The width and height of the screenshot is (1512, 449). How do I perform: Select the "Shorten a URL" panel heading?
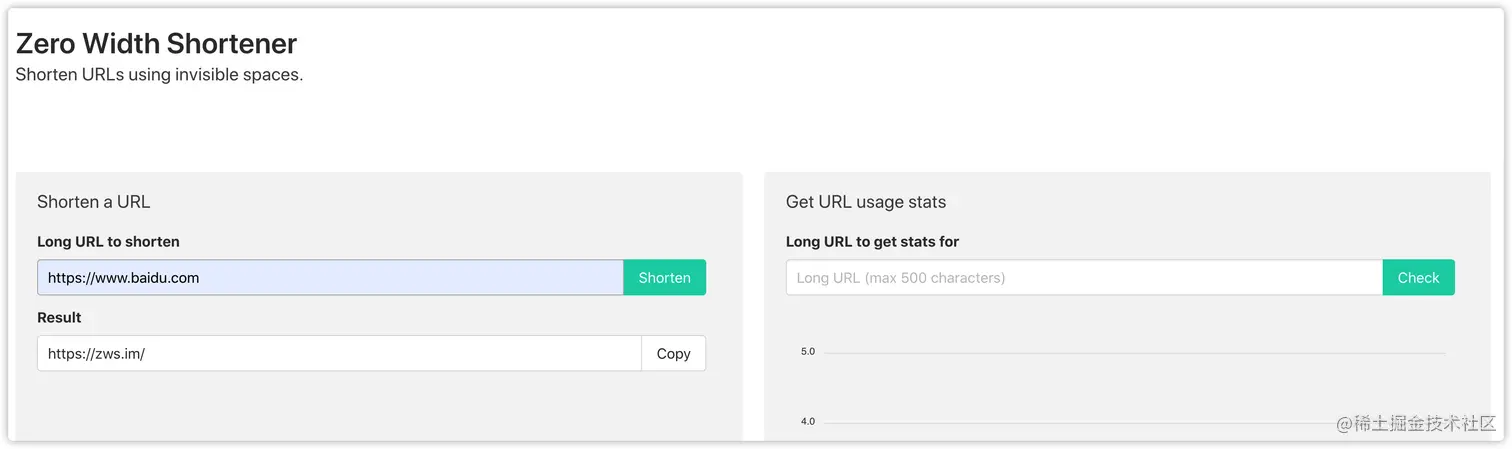93,202
